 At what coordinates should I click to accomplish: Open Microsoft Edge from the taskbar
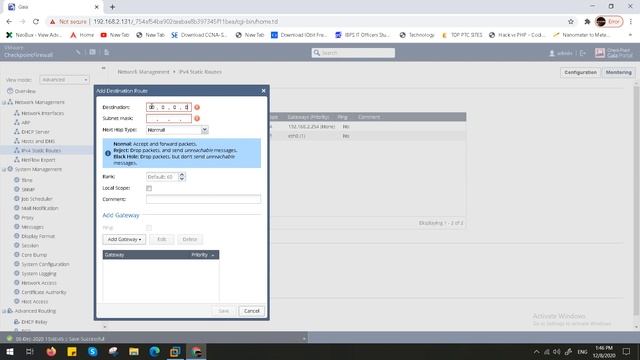tap(154, 352)
